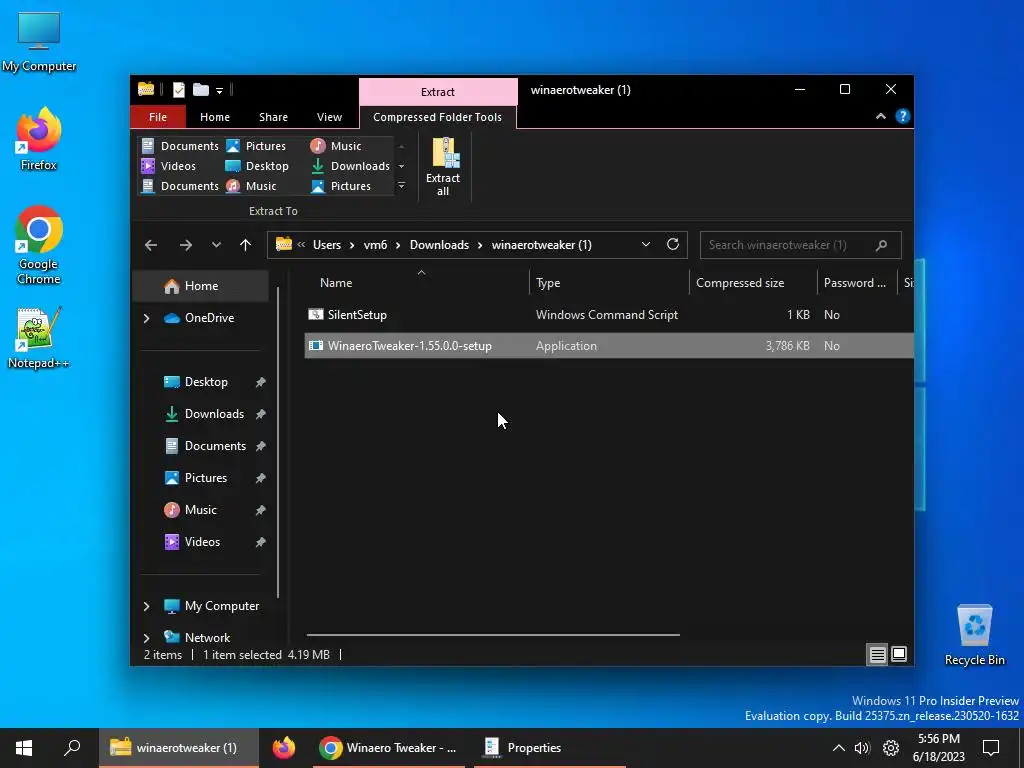The image size is (1024, 768).
Task: Click the Properties quick access icon
Action: pos(179,90)
